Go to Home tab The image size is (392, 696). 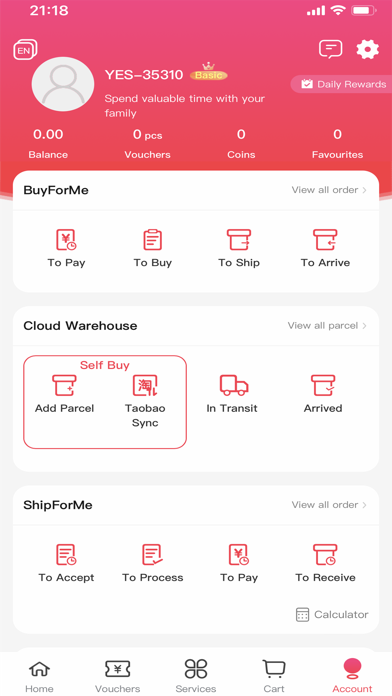point(39,676)
